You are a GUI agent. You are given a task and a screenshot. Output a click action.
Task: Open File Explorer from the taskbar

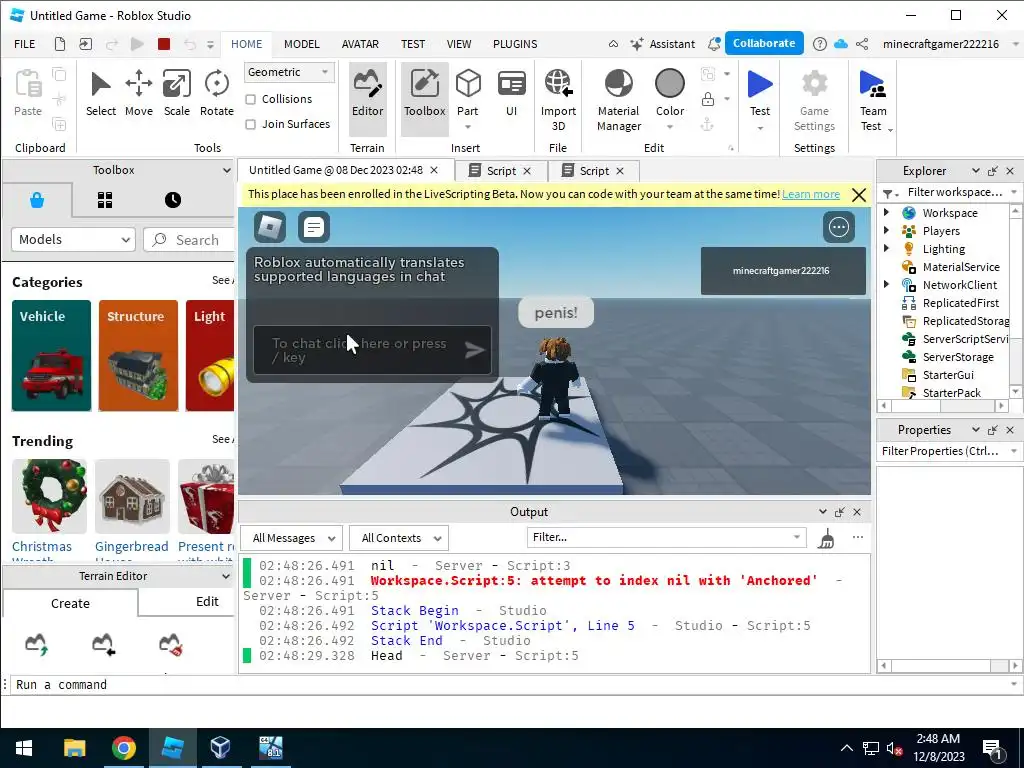(x=74, y=748)
